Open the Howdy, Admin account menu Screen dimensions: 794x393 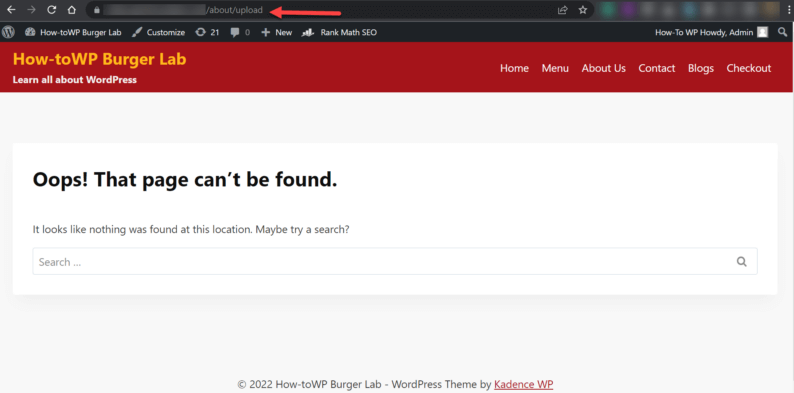[x=711, y=32]
